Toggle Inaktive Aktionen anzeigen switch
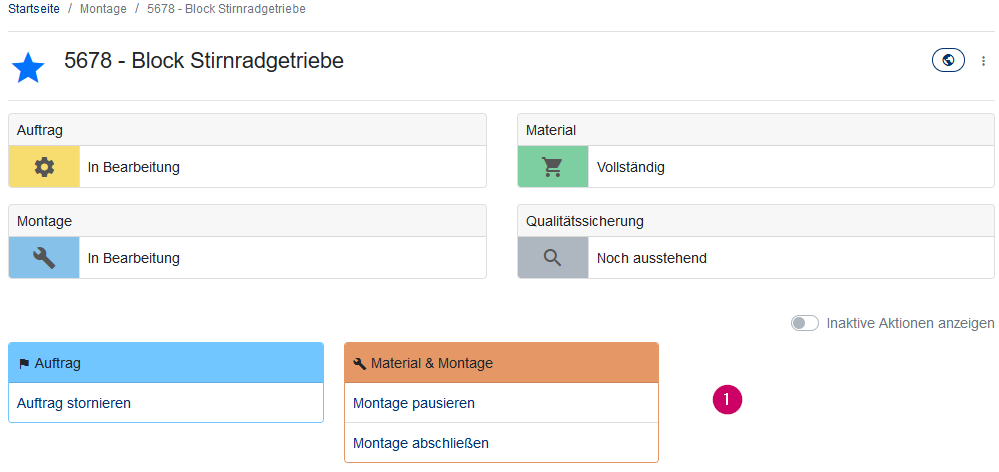 804,323
